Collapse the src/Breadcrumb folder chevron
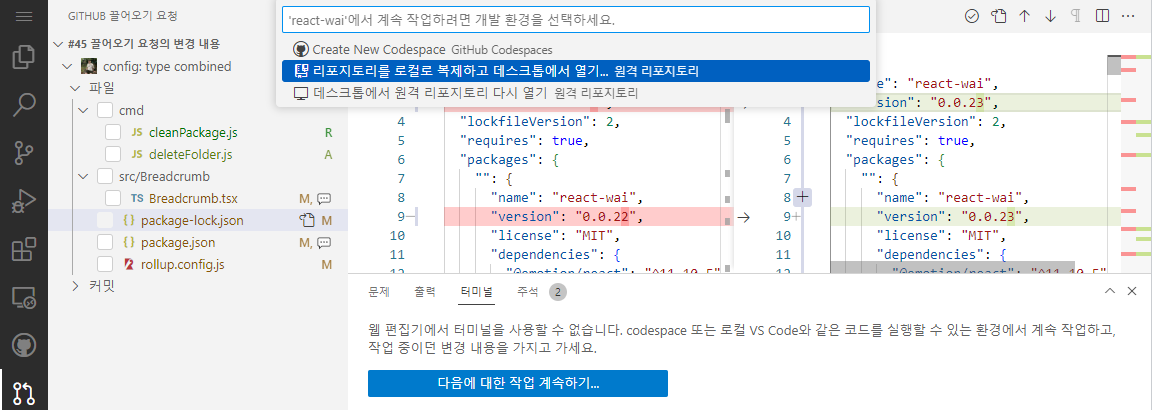This screenshot has height=410, width=1152. [x=82, y=176]
